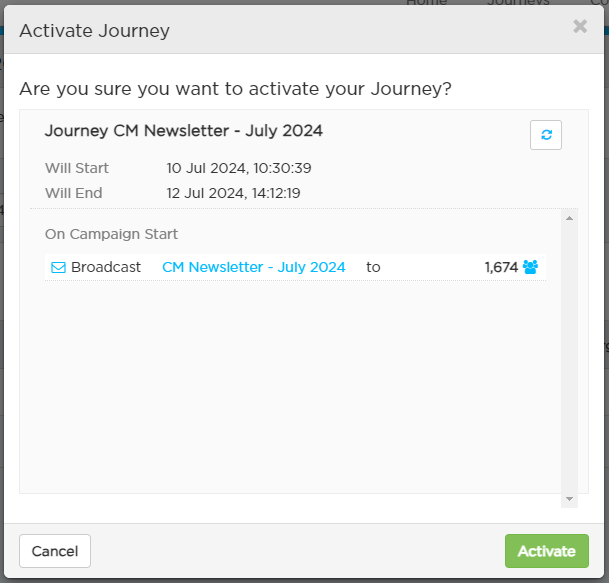The image size is (609, 583).
Task: Click the scrollbar up arrow
Action: tap(569, 218)
